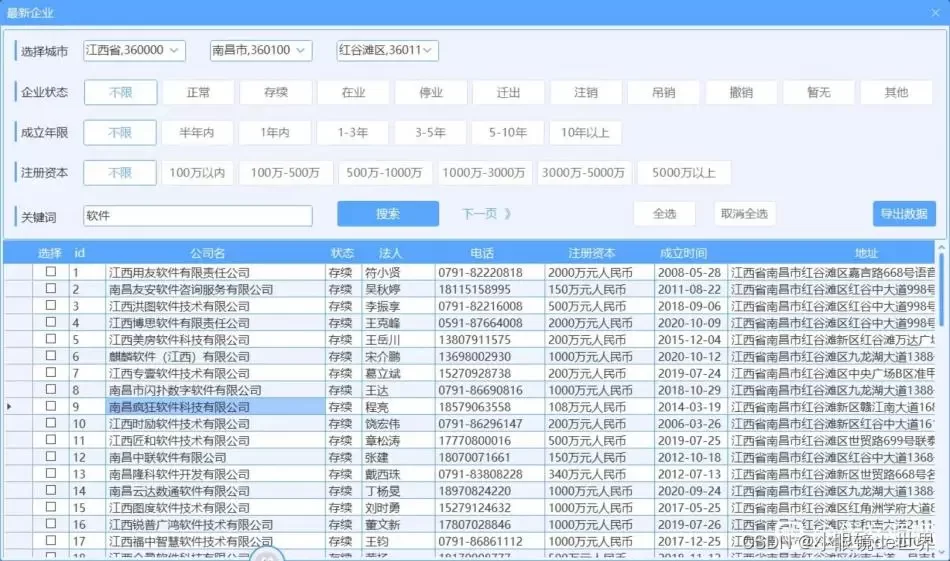Image resolution: width=950 pixels, height=561 pixels.
Task: Pick the 吊销 enterprise status option
Action: [x=663, y=92]
